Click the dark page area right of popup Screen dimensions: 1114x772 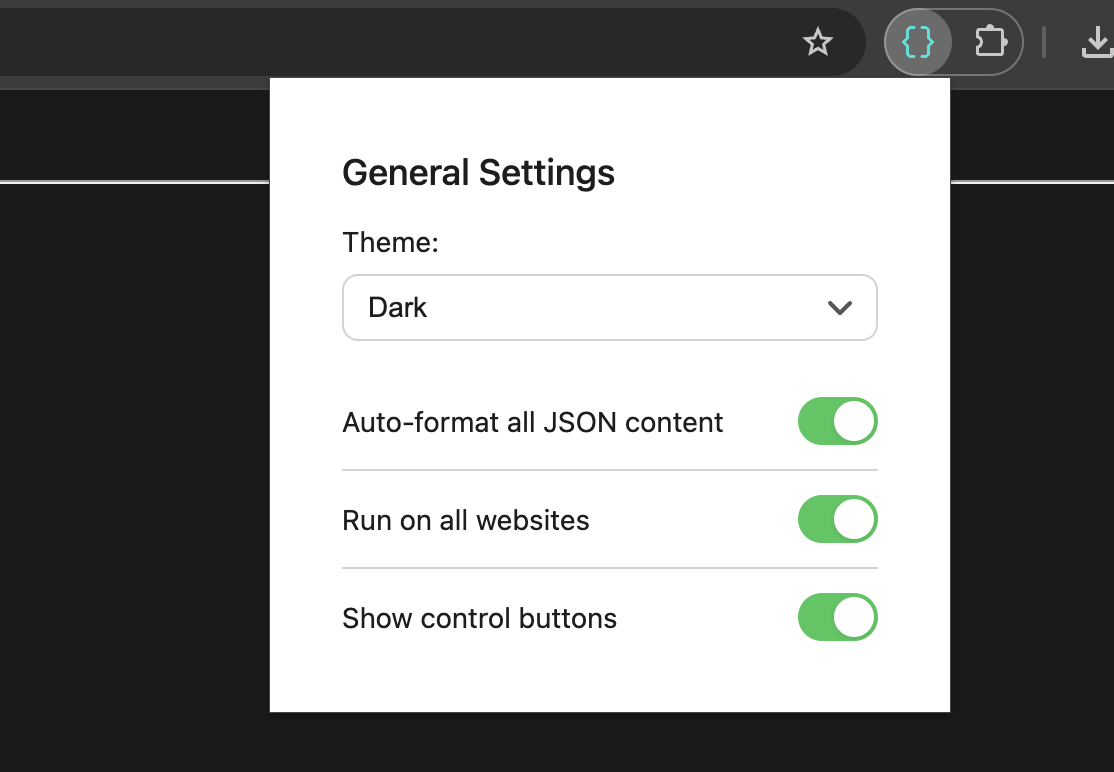(x=1032, y=450)
